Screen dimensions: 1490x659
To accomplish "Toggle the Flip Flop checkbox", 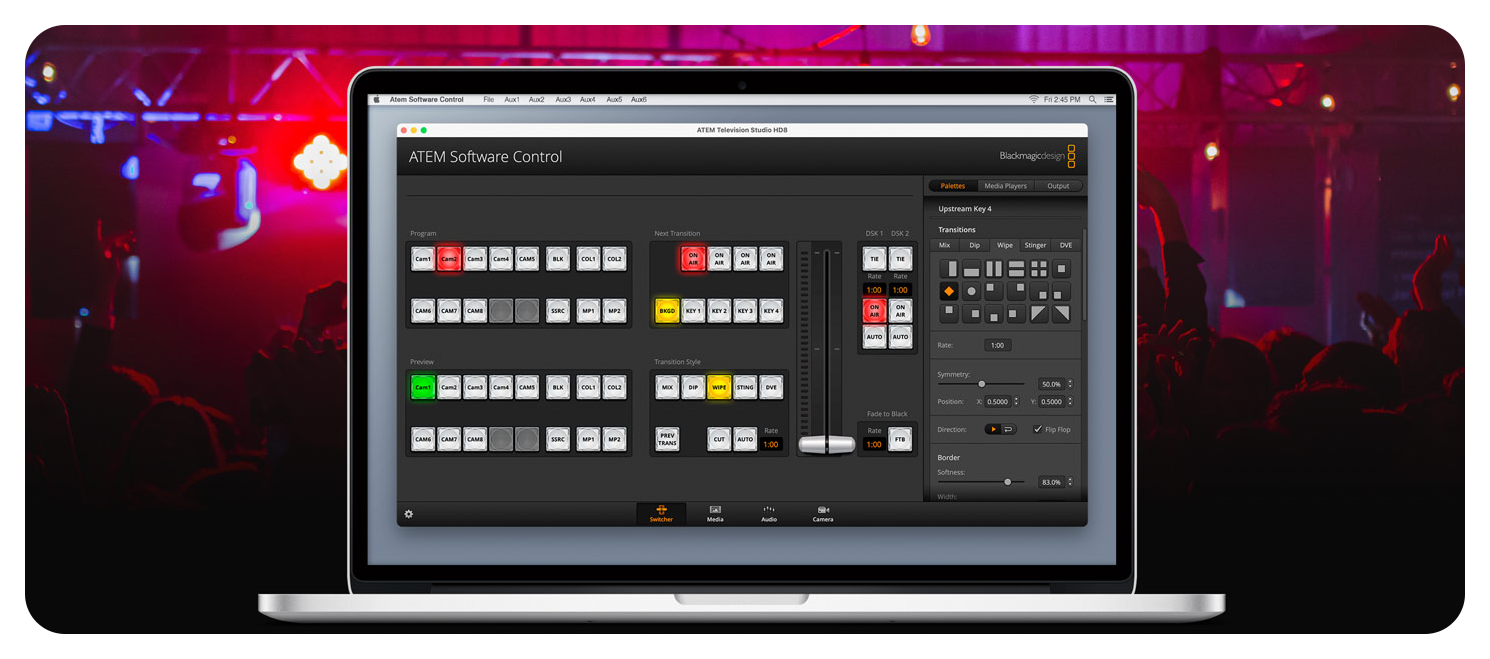I will 1038,429.
